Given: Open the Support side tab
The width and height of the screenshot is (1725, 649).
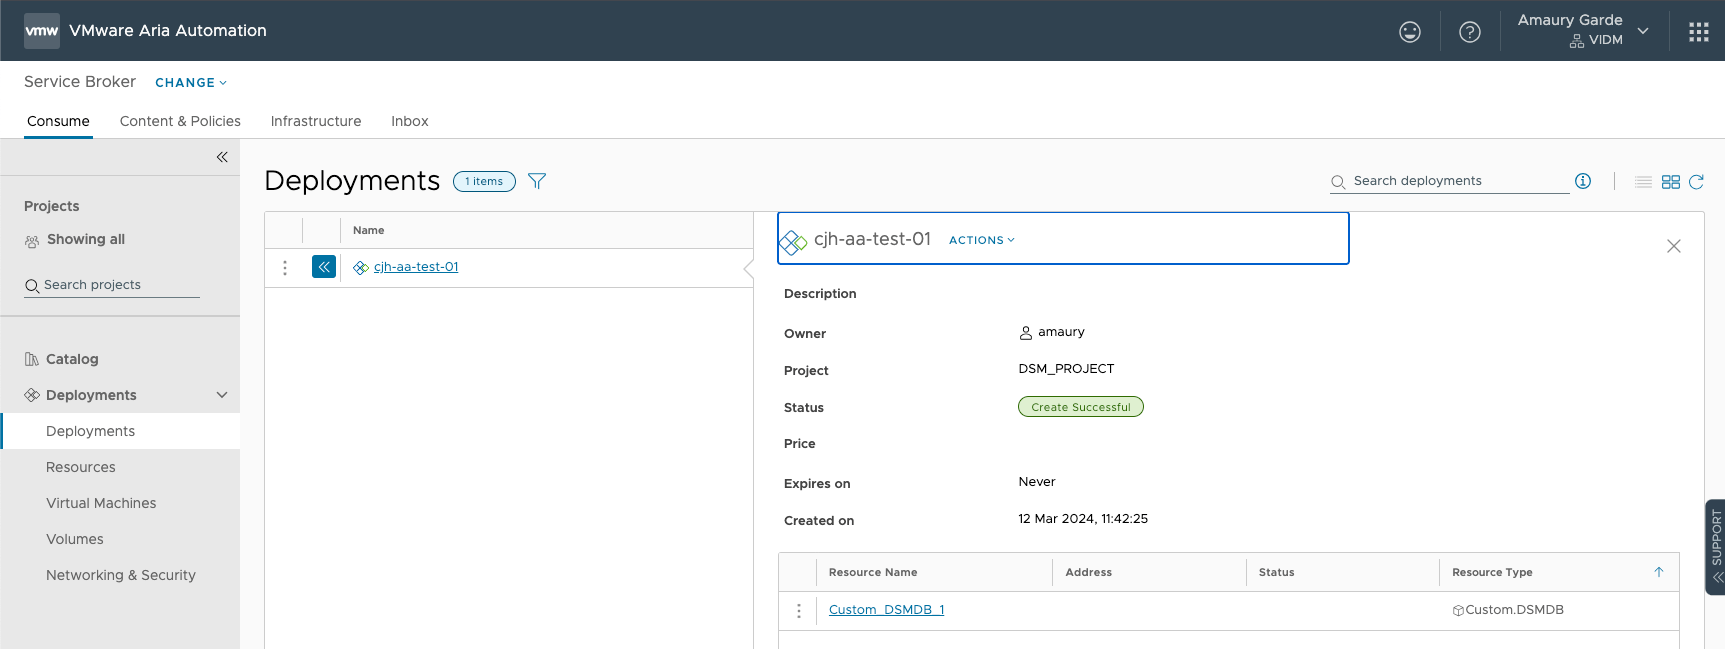Looking at the screenshot, I should pyautogui.click(x=1716, y=546).
